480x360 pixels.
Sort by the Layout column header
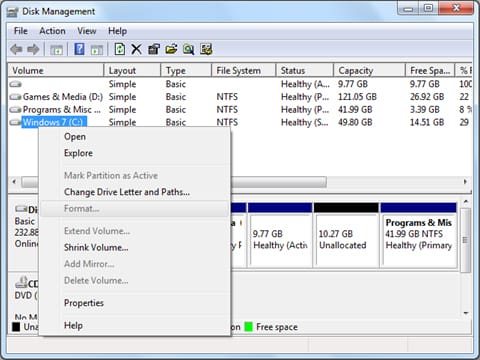point(133,71)
